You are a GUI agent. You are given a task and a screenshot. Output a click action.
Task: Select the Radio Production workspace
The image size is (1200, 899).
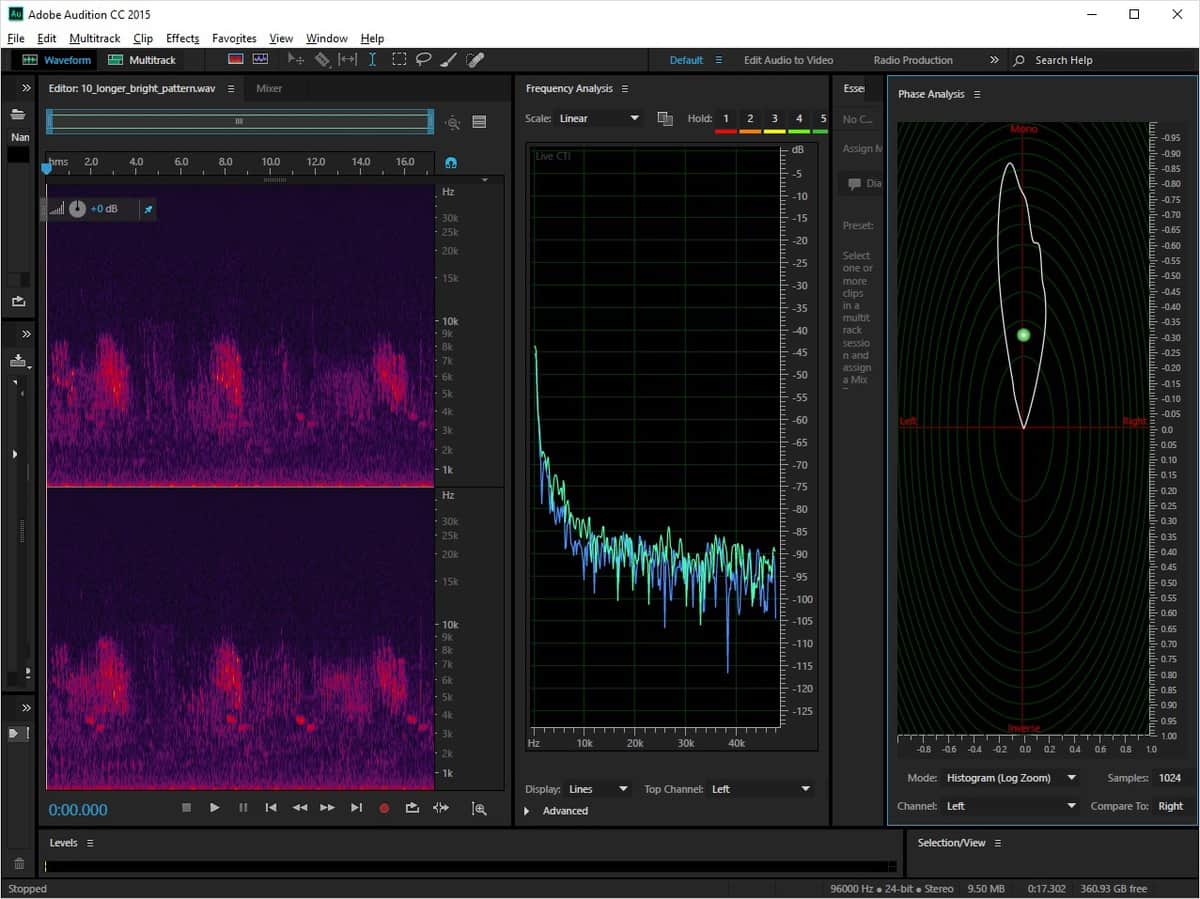pyautogui.click(x=913, y=60)
